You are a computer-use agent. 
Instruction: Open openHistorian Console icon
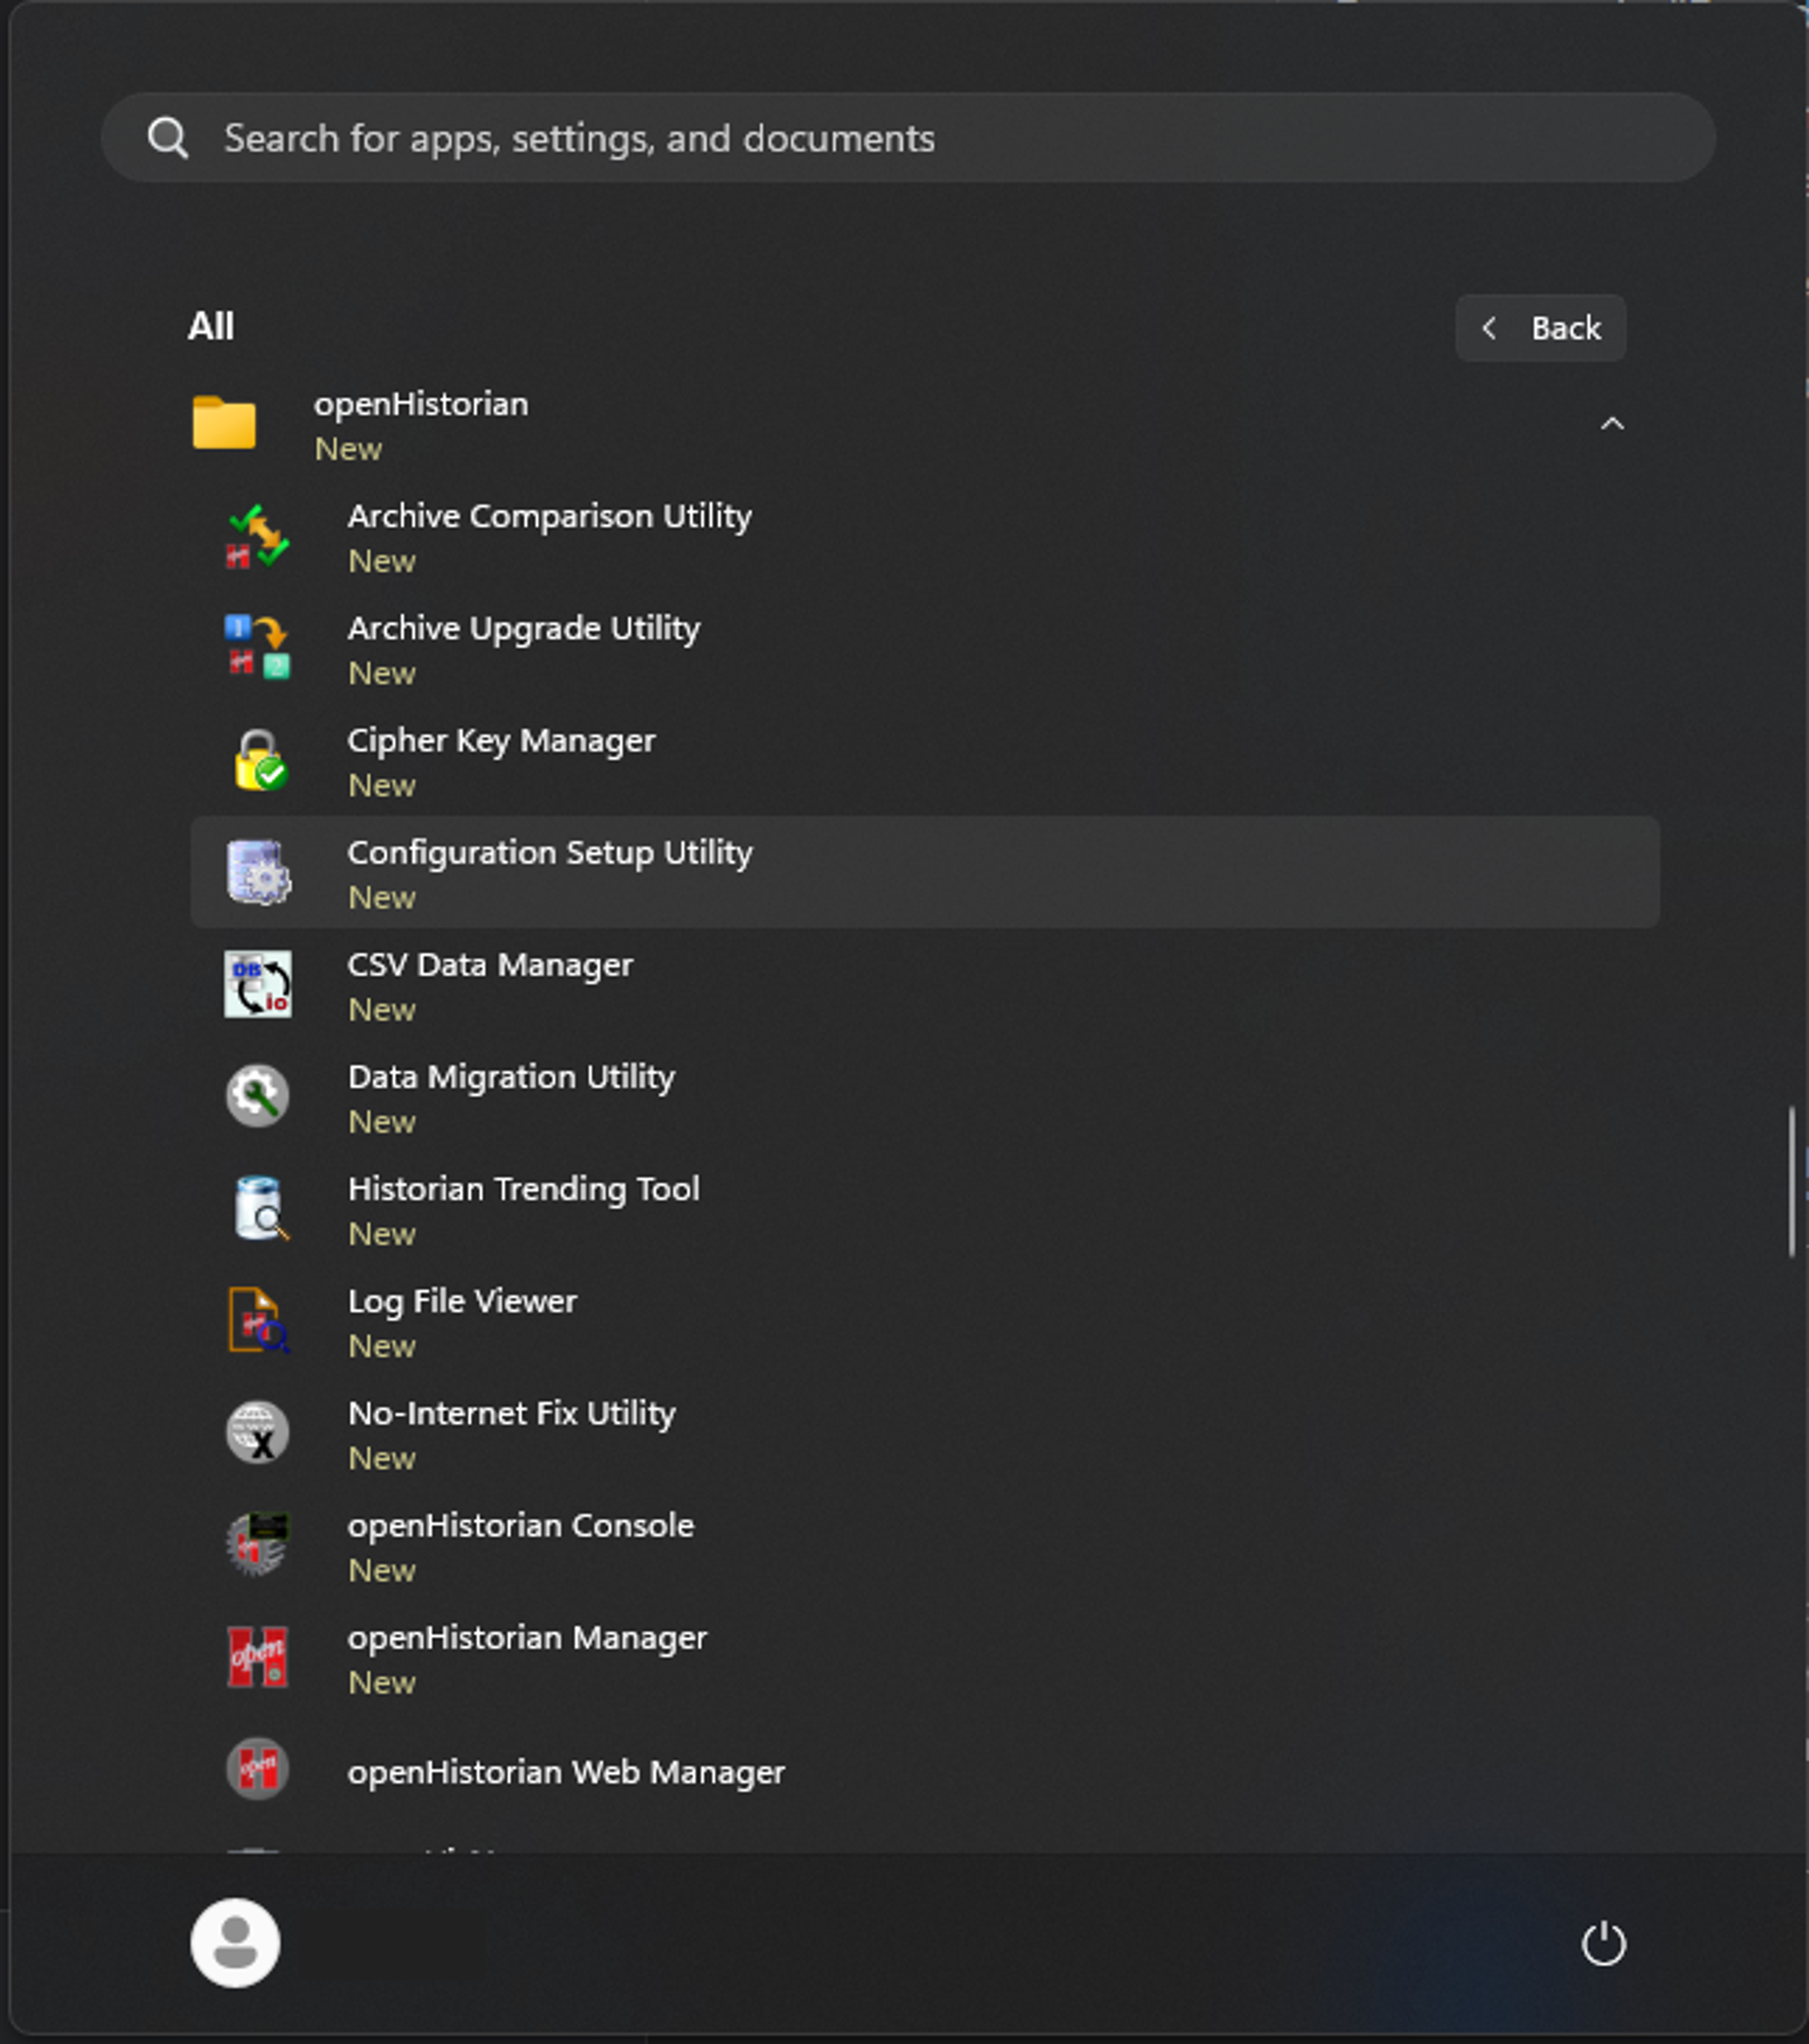coord(258,1545)
